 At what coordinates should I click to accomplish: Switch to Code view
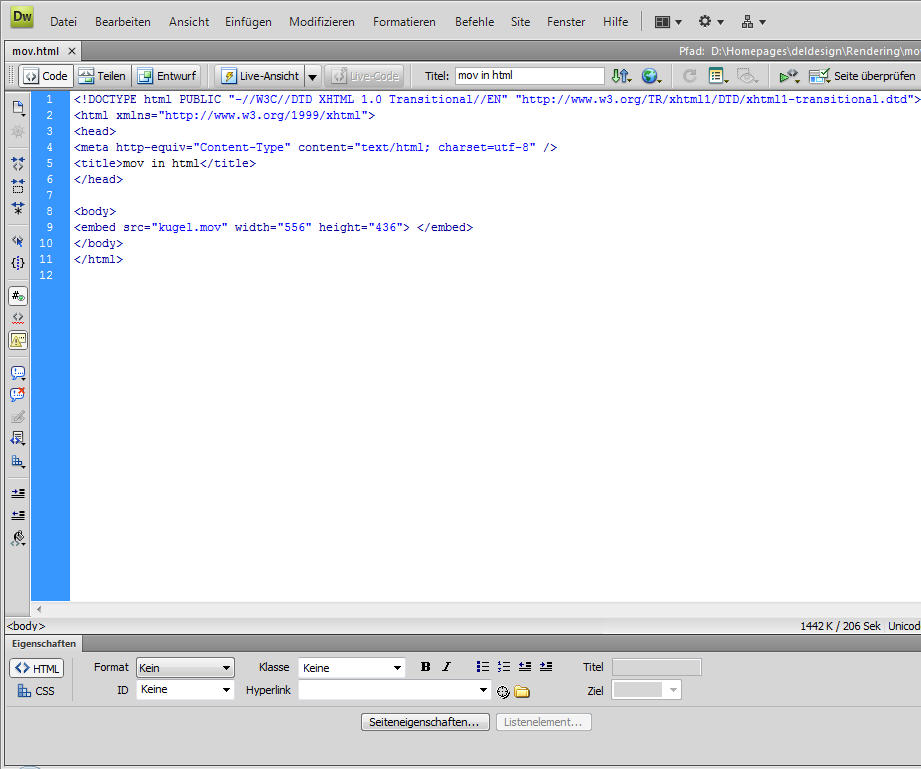(45, 76)
